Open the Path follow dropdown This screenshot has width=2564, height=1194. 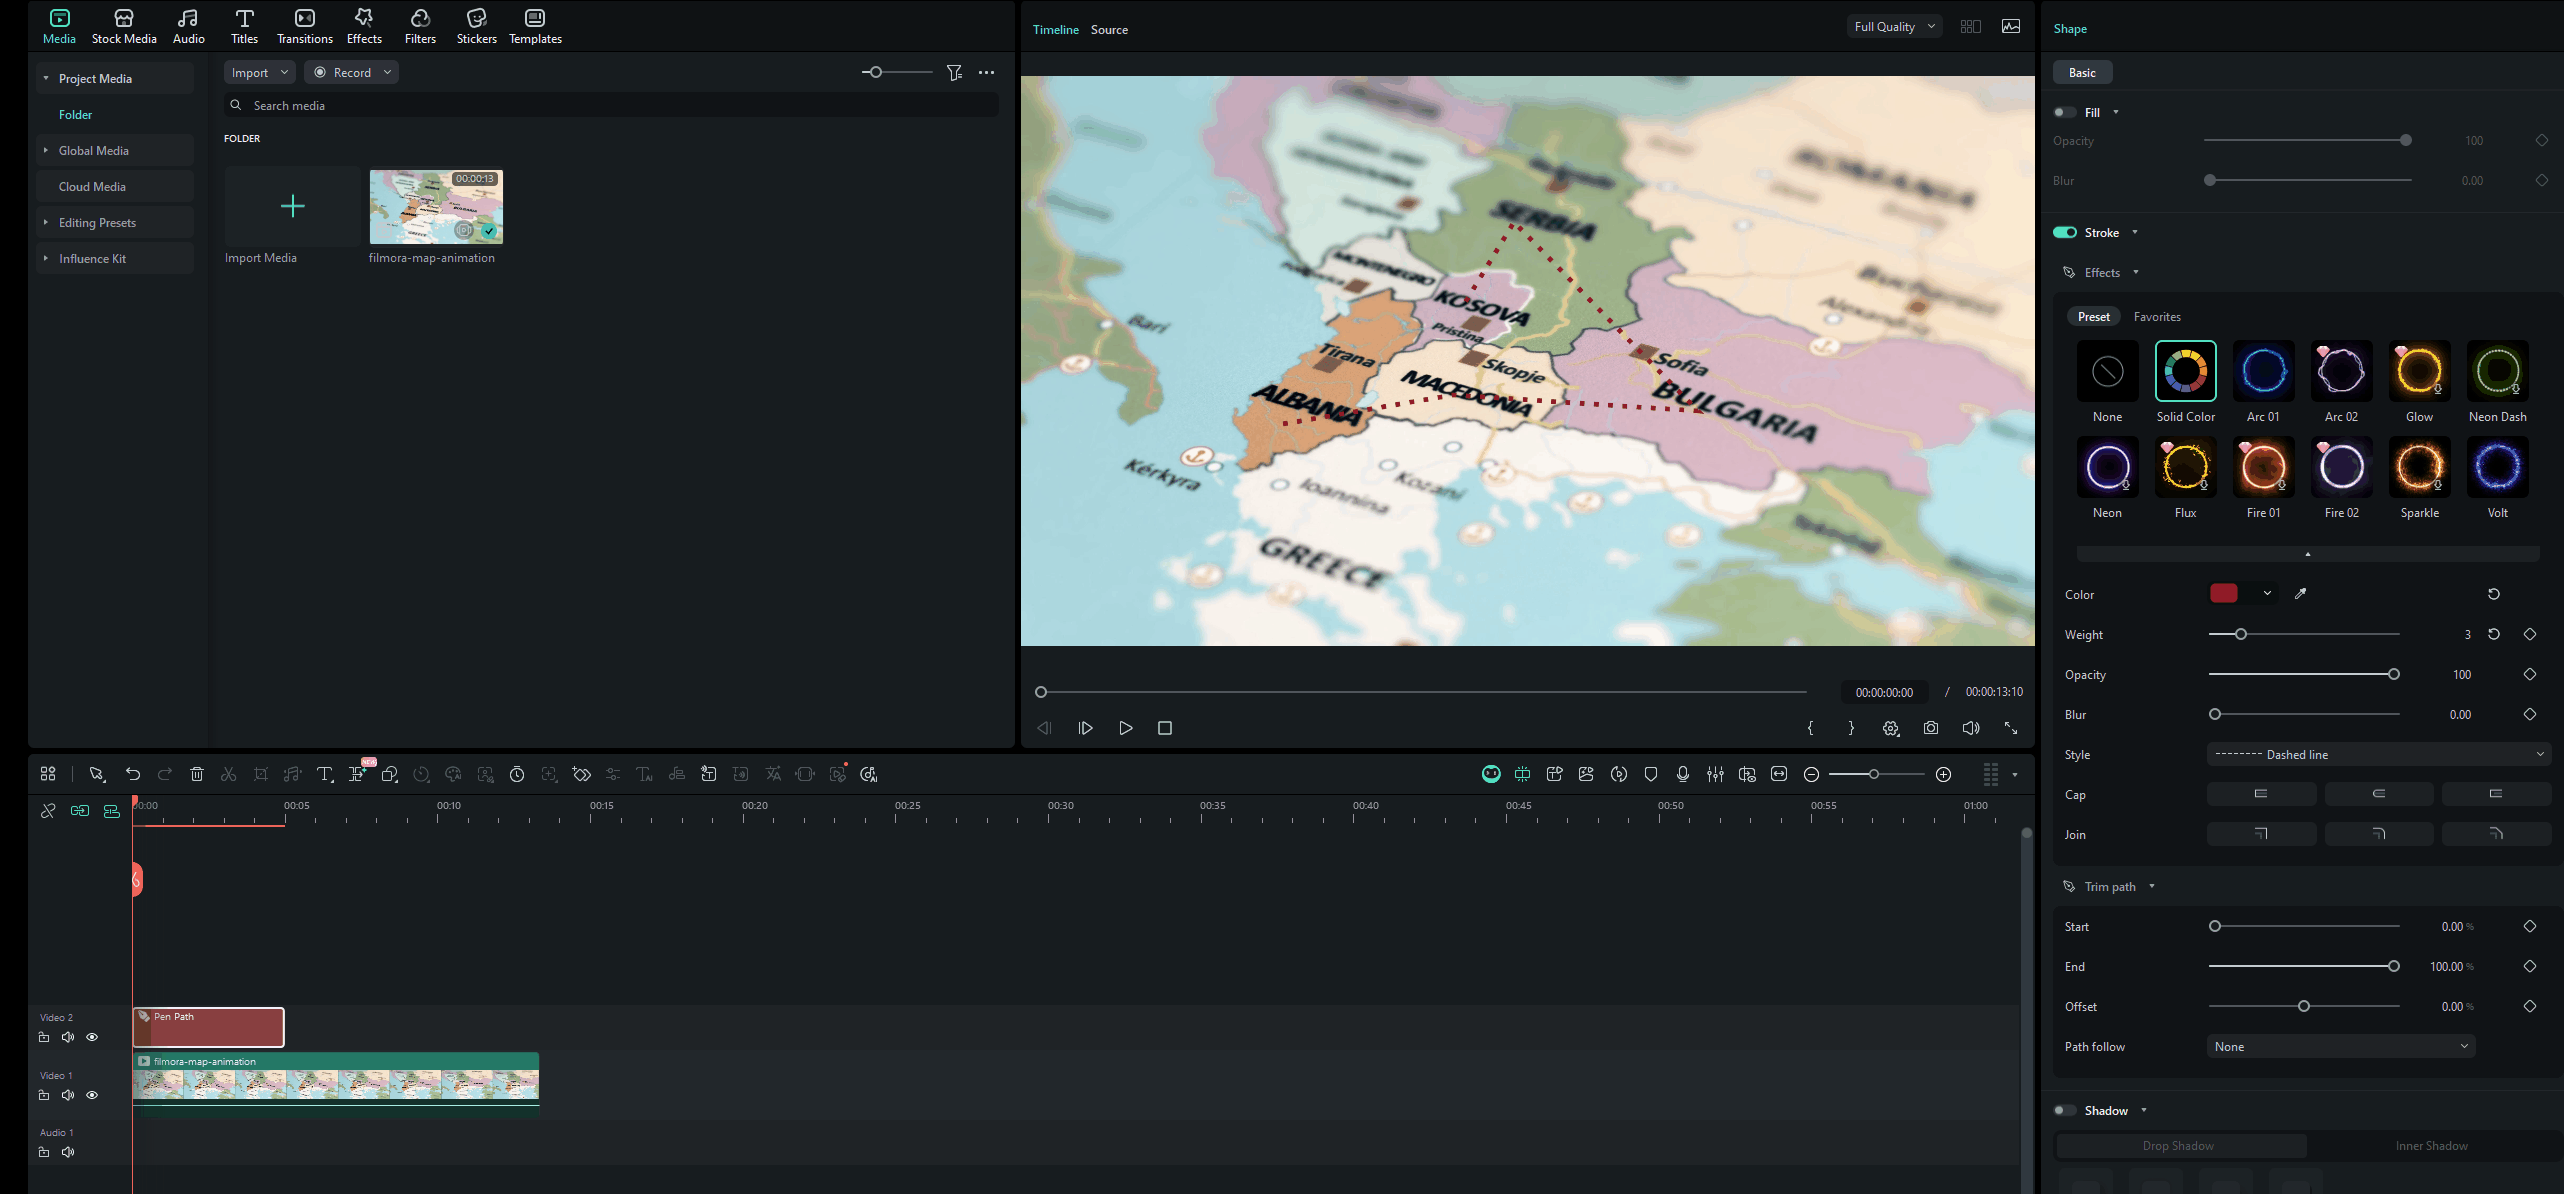tap(2340, 1047)
